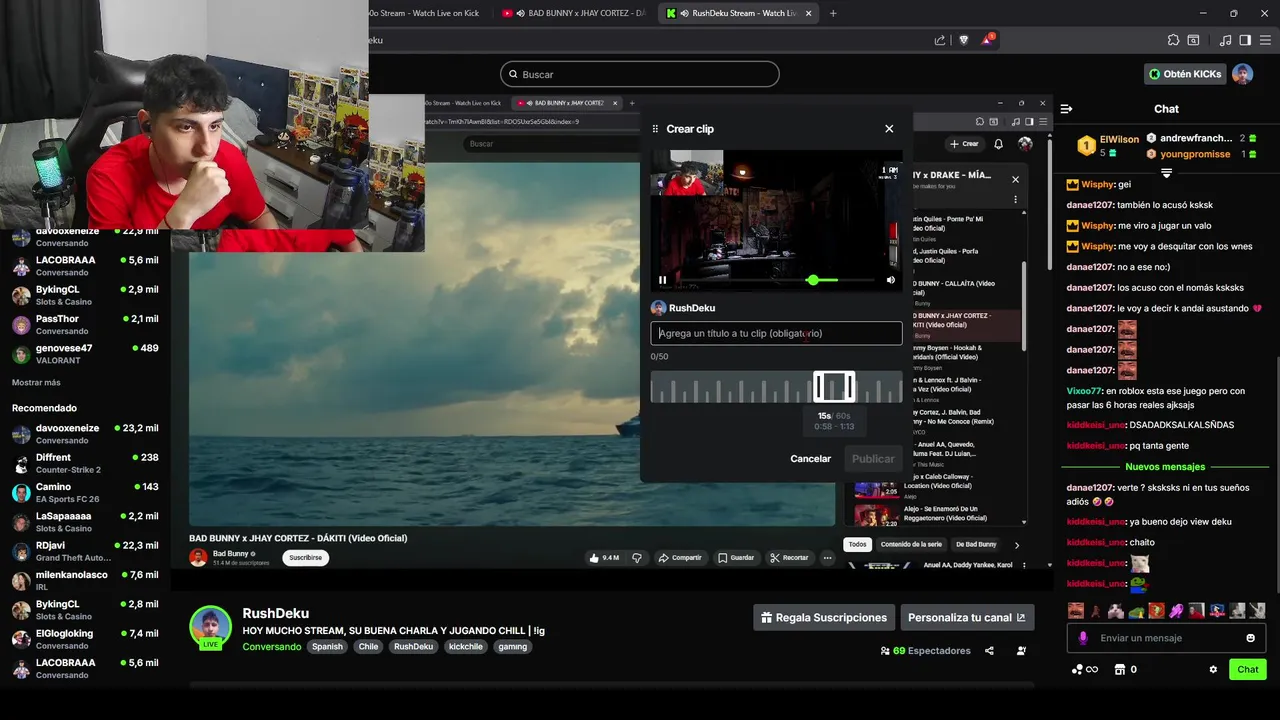Open a new browser tab
The image size is (1280, 720).
pos(833,13)
